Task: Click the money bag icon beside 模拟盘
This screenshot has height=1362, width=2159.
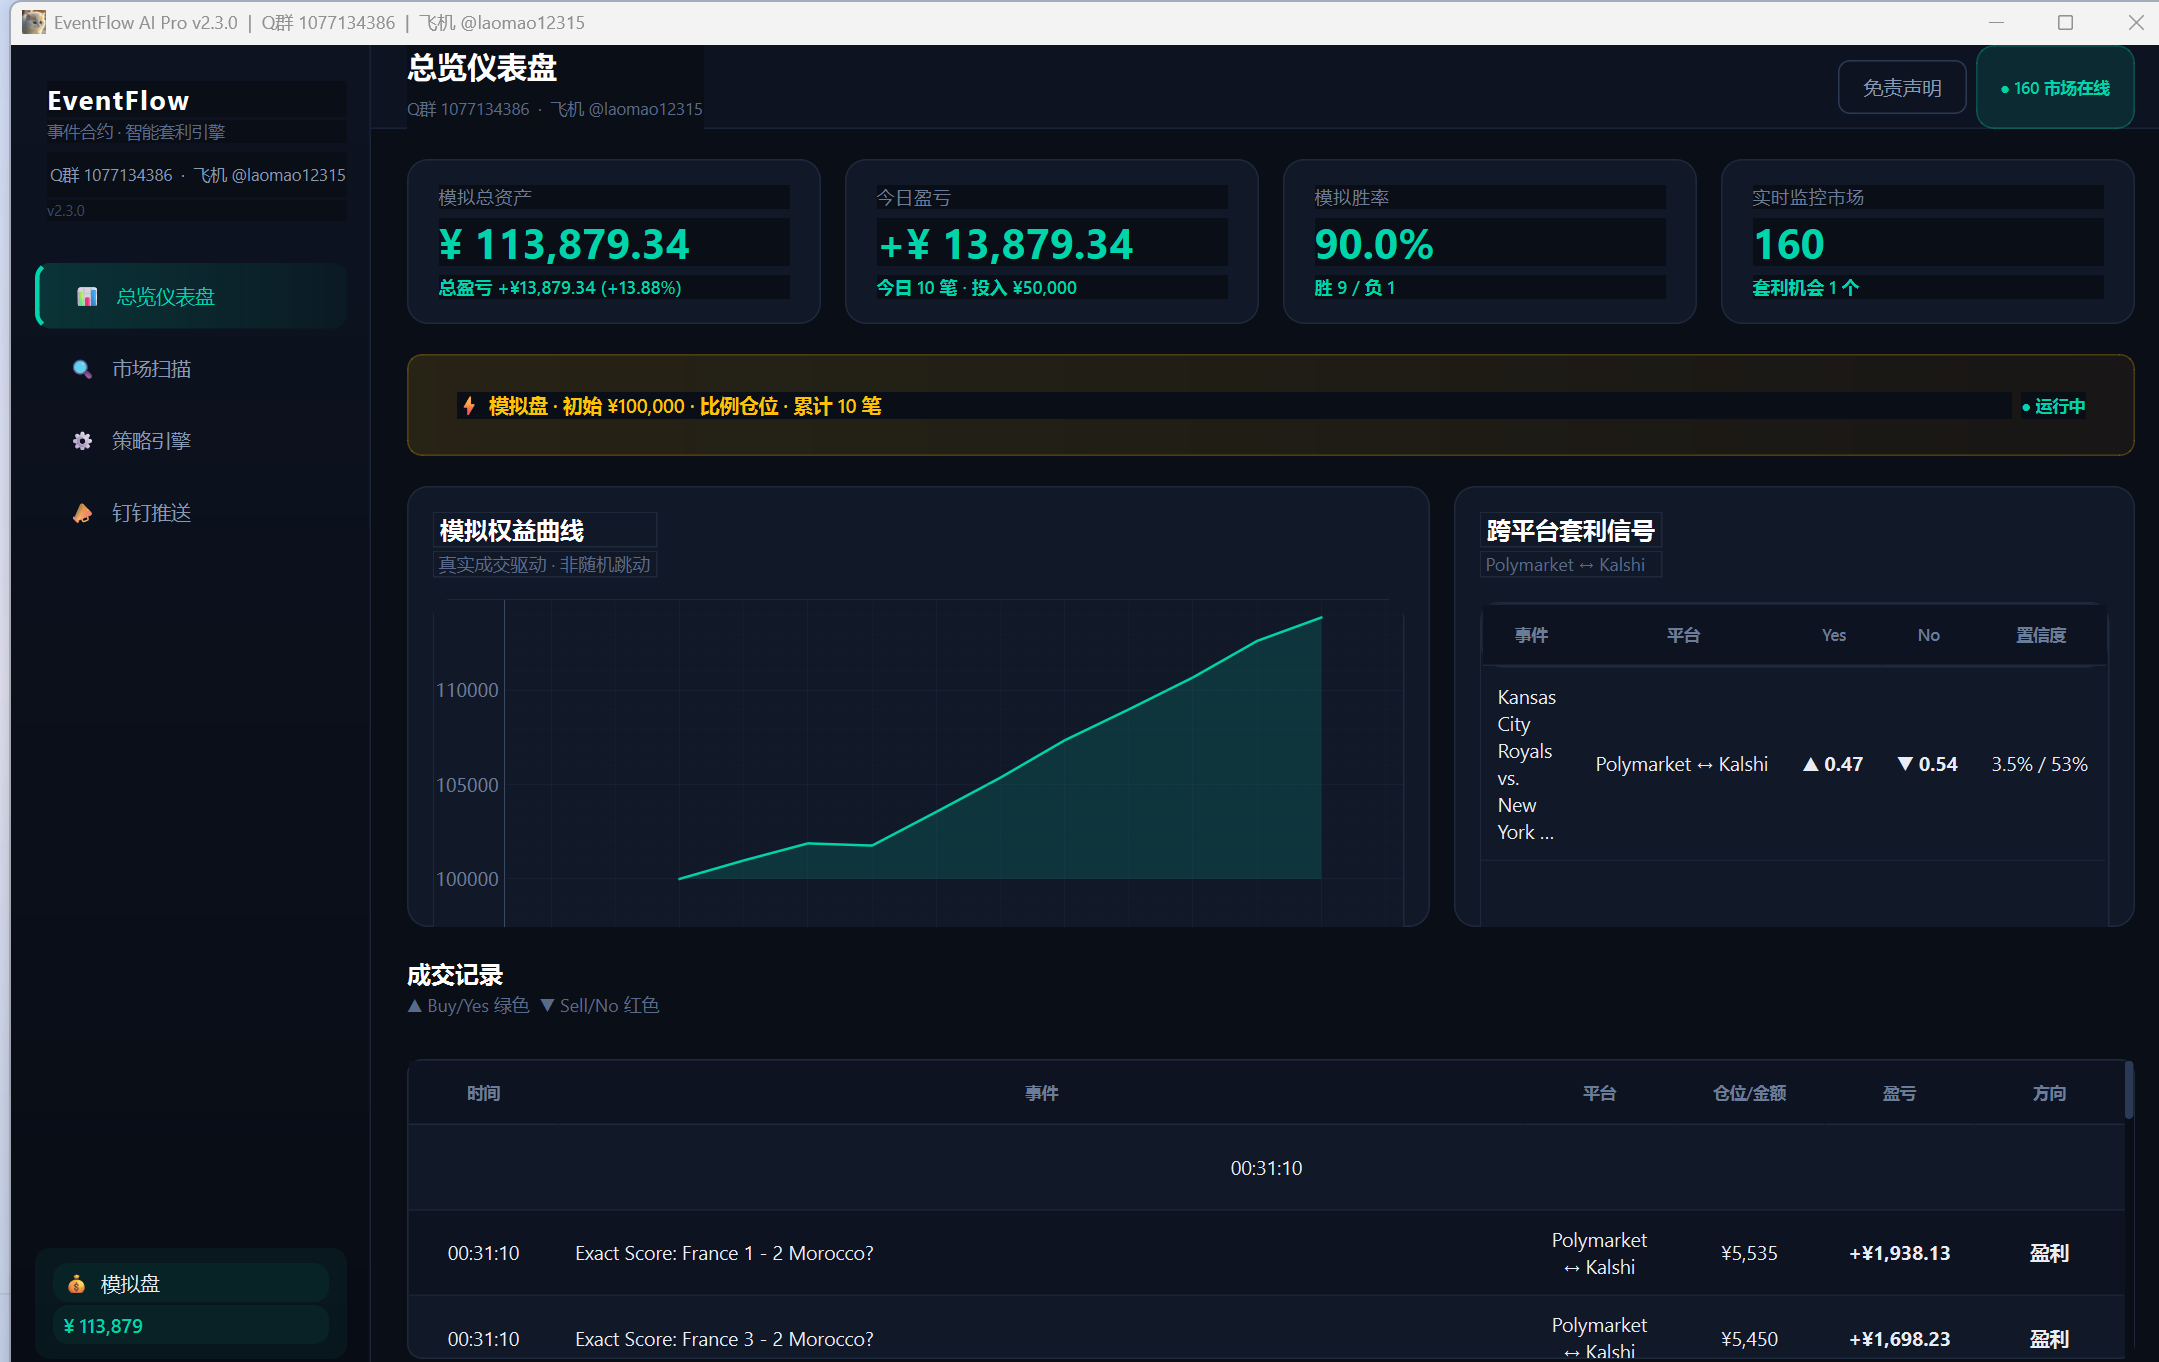Action: click(x=76, y=1284)
